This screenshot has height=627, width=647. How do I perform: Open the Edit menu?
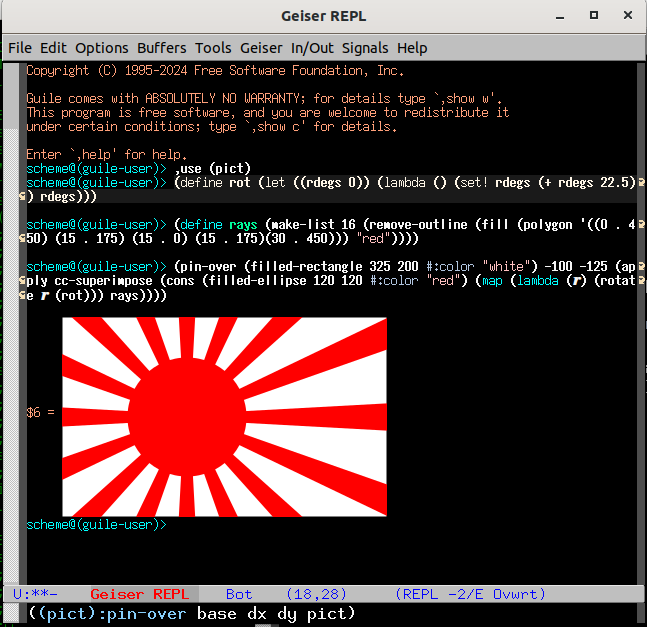point(53,48)
